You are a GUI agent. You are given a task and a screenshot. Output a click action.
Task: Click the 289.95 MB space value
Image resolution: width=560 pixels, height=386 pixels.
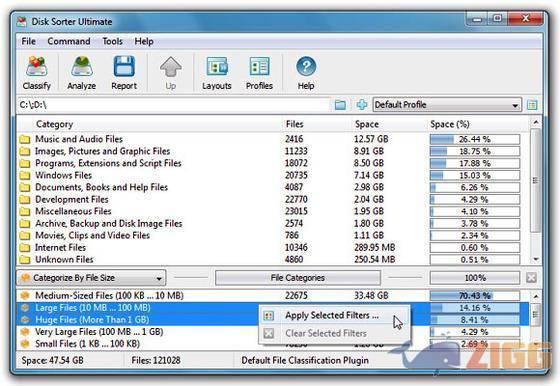[x=375, y=247]
